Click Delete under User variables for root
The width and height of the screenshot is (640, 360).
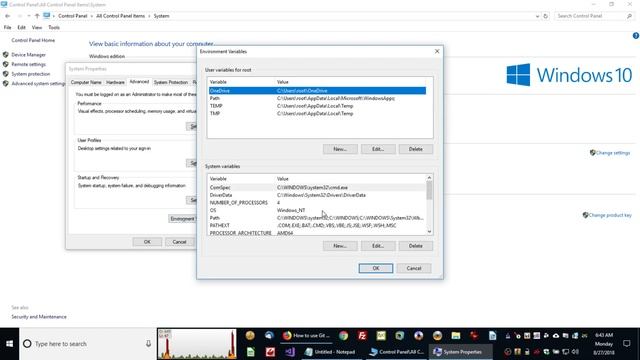pos(416,149)
